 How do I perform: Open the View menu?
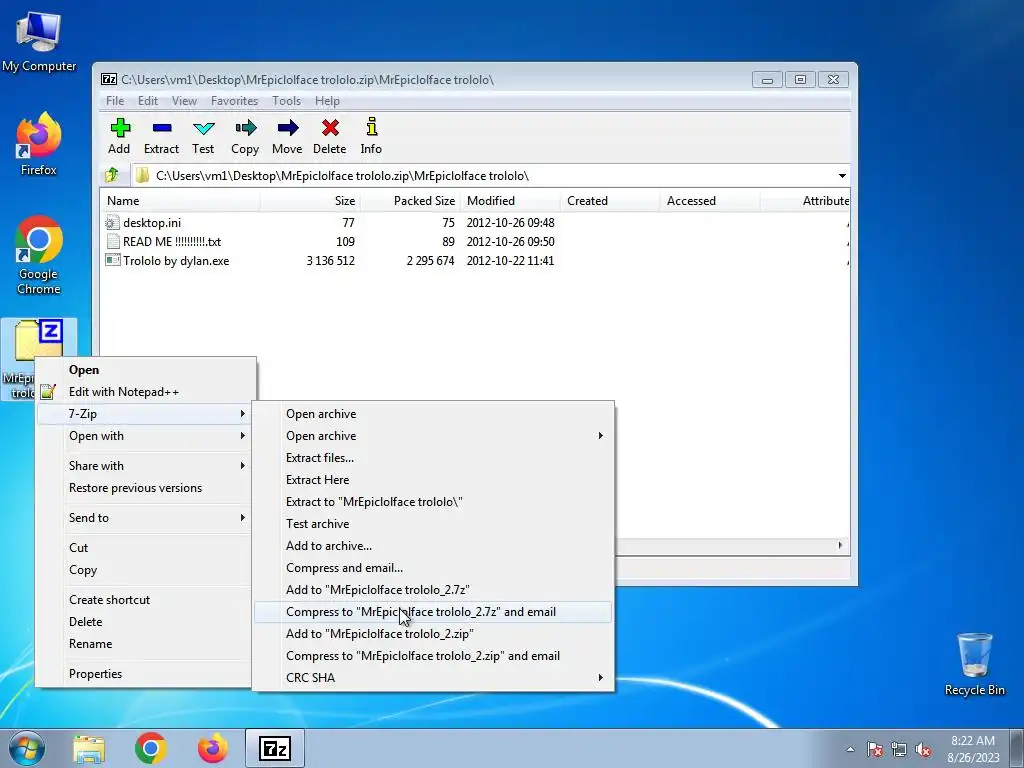[x=184, y=101]
